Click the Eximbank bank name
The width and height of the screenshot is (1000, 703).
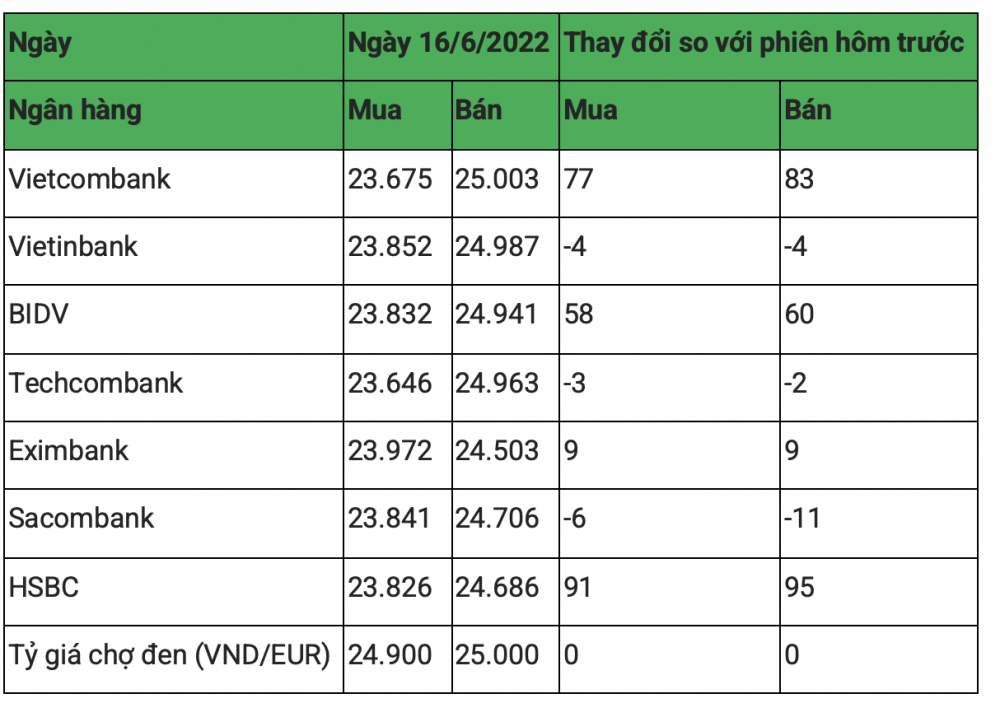pyautogui.click(x=68, y=451)
